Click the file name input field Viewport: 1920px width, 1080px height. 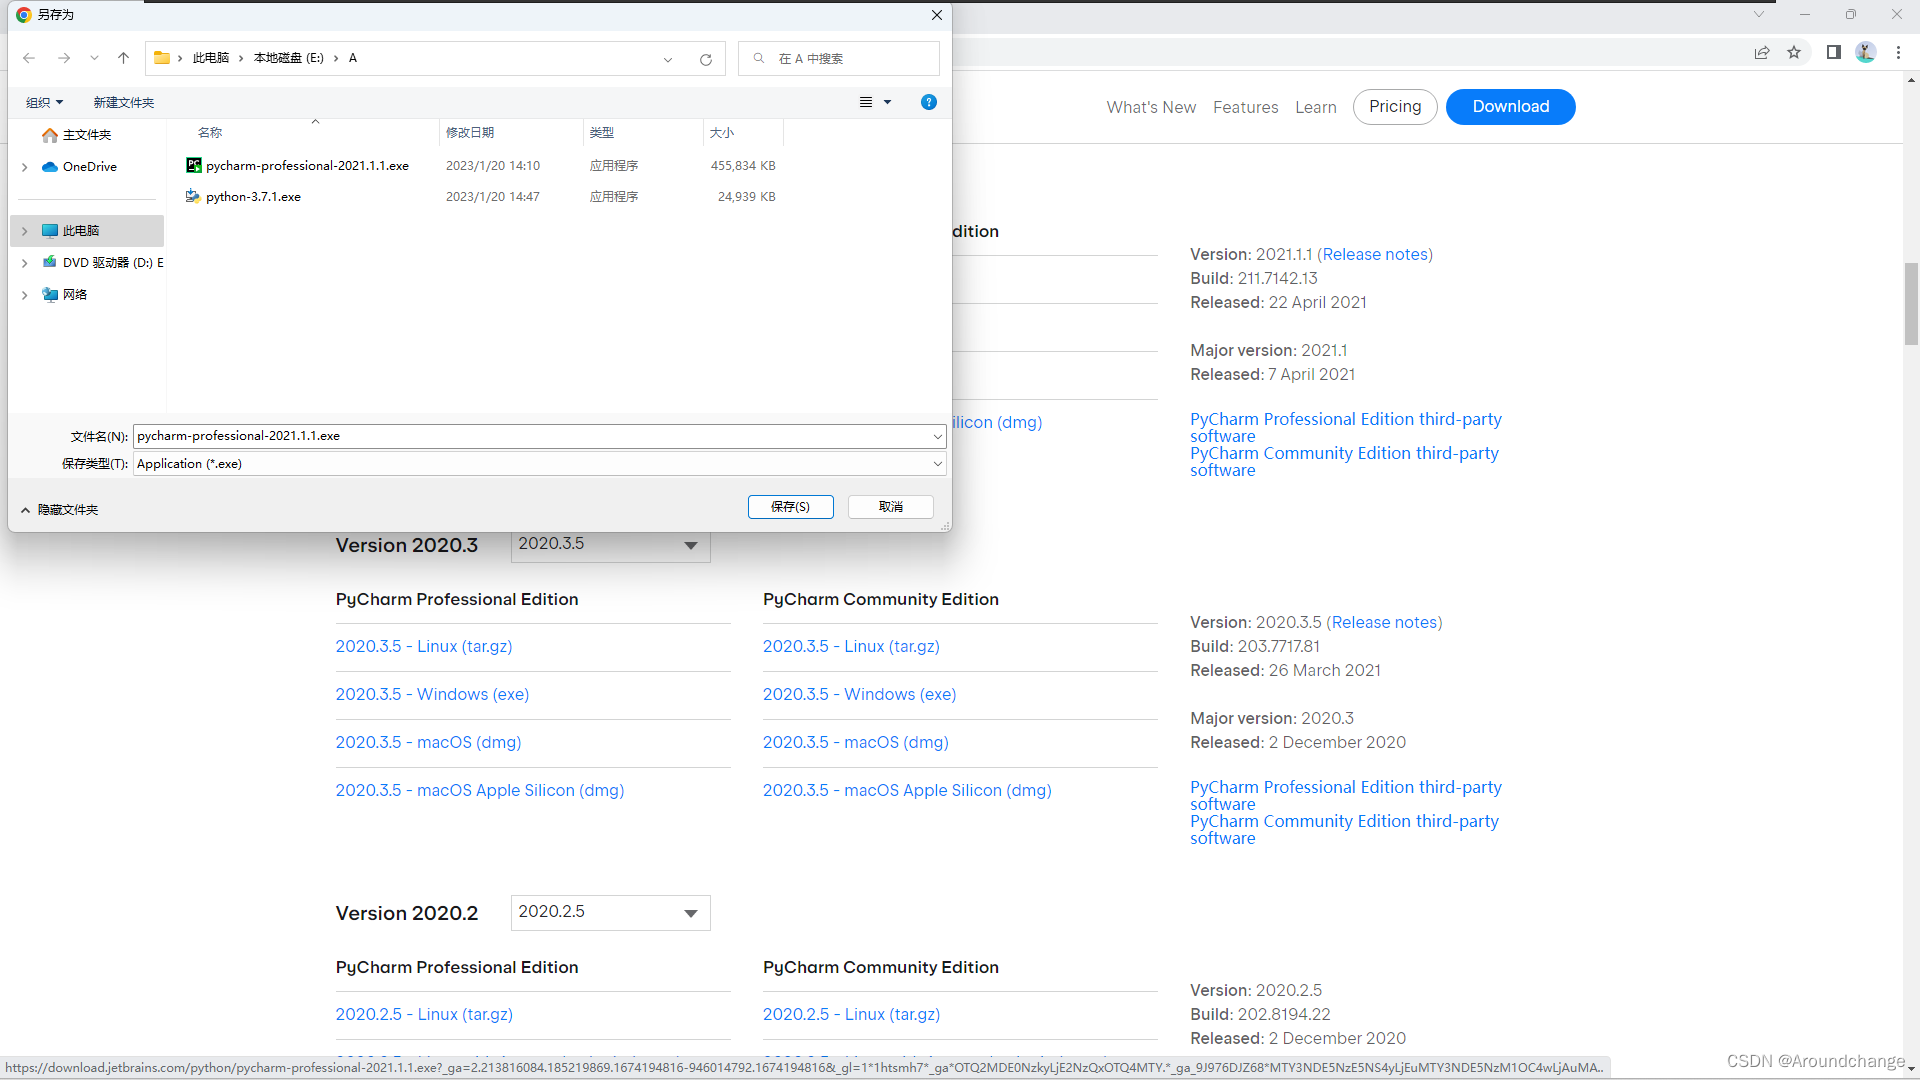coord(530,436)
